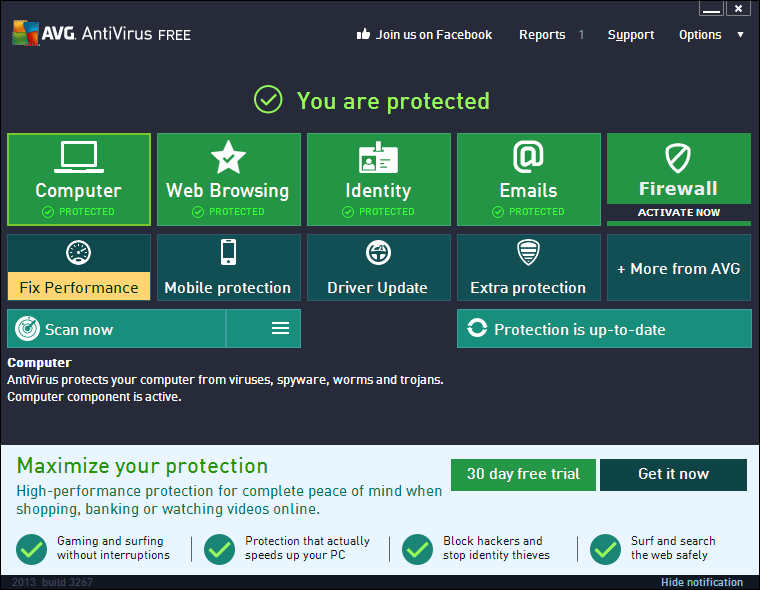Start a scan with Scan now
Screen dimensions: 760x590
(116, 329)
